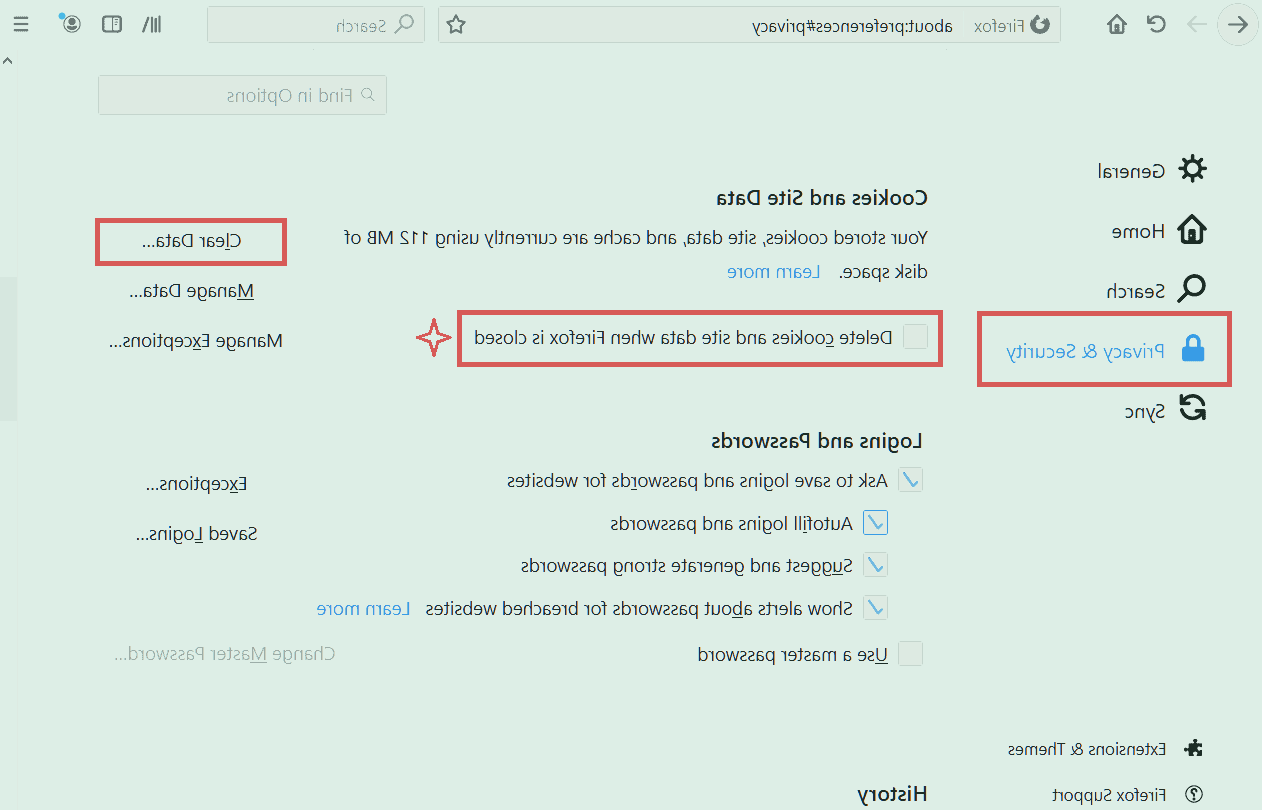Open the Saved Logins... dialog
Viewport: 1262px width, 810px height.
pyautogui.click(x=196, y=534)
